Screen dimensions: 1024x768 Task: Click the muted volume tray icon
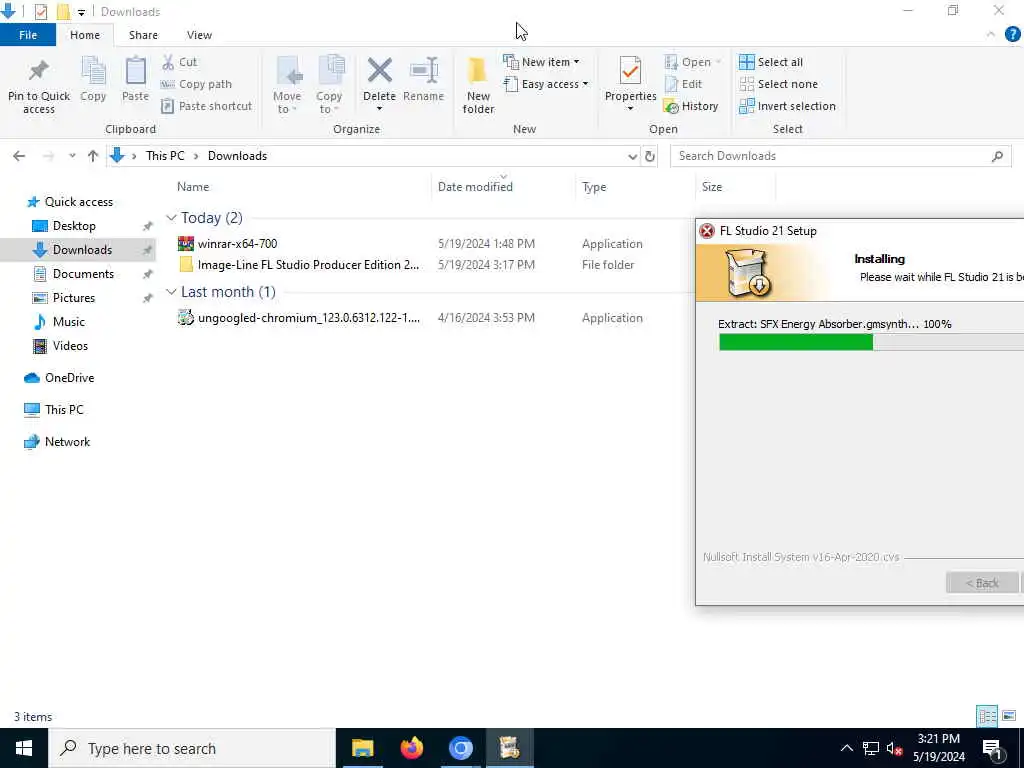pyautogui.click(x=895, y=748)
